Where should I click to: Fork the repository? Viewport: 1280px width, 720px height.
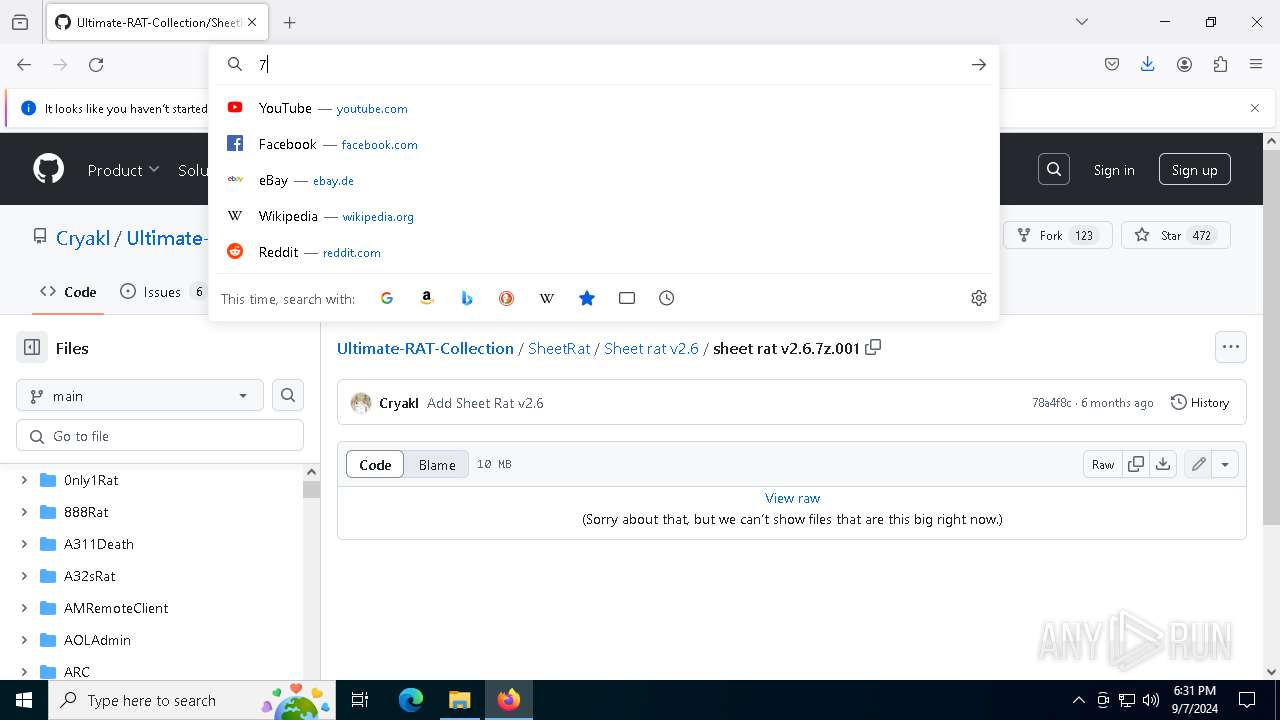[1058, 235]
